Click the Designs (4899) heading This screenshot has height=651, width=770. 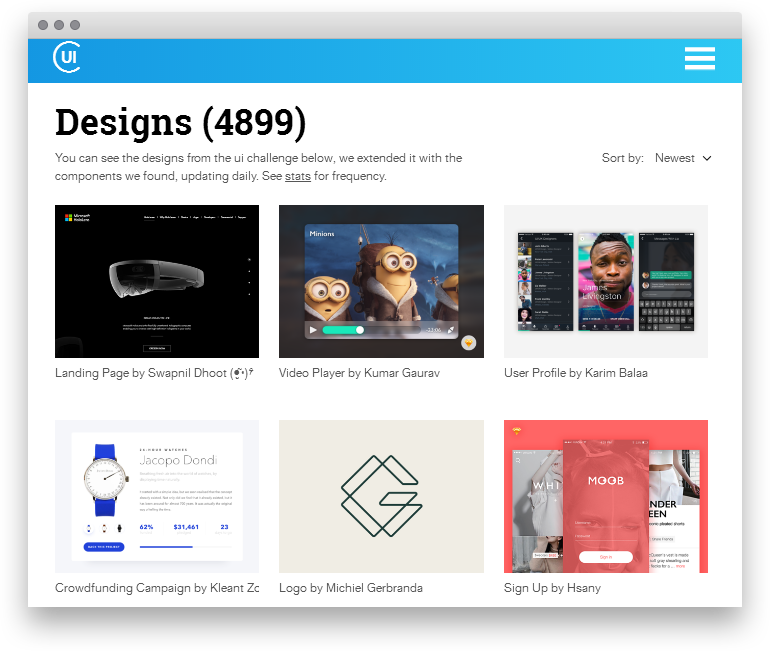click(x=180, y=122)
